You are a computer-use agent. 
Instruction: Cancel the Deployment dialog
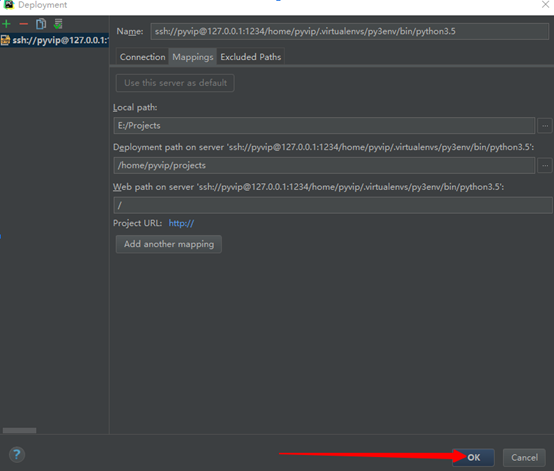(524, 458)
